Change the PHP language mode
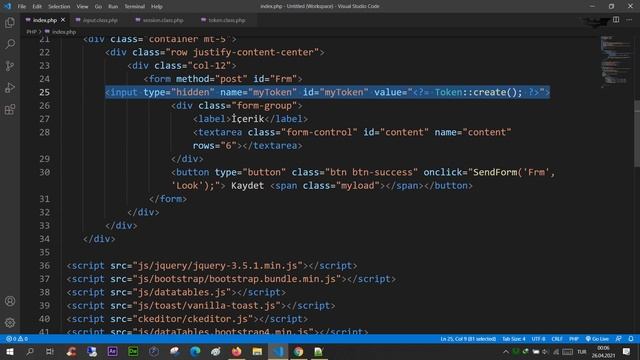640x360 pixels. click(574, 339)
